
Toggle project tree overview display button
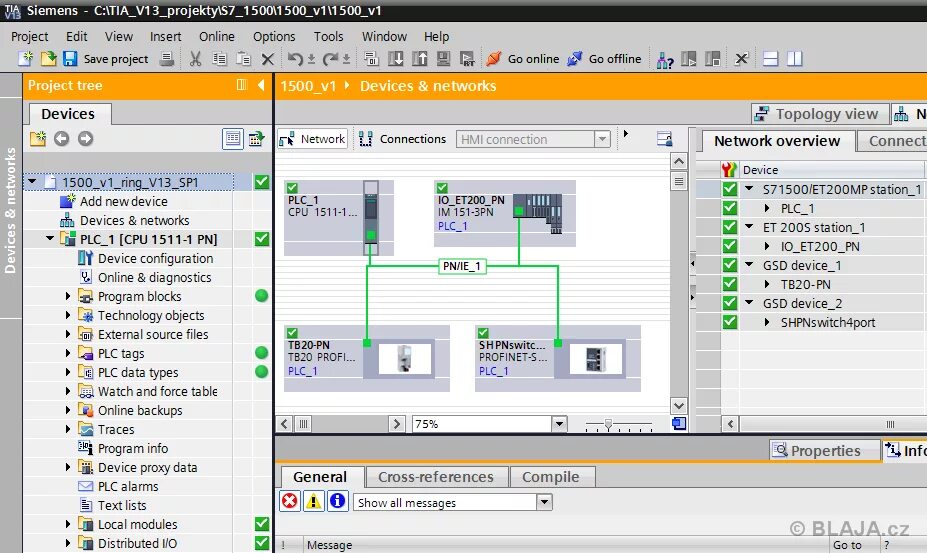pyautogui.click(x=233, y=139)
